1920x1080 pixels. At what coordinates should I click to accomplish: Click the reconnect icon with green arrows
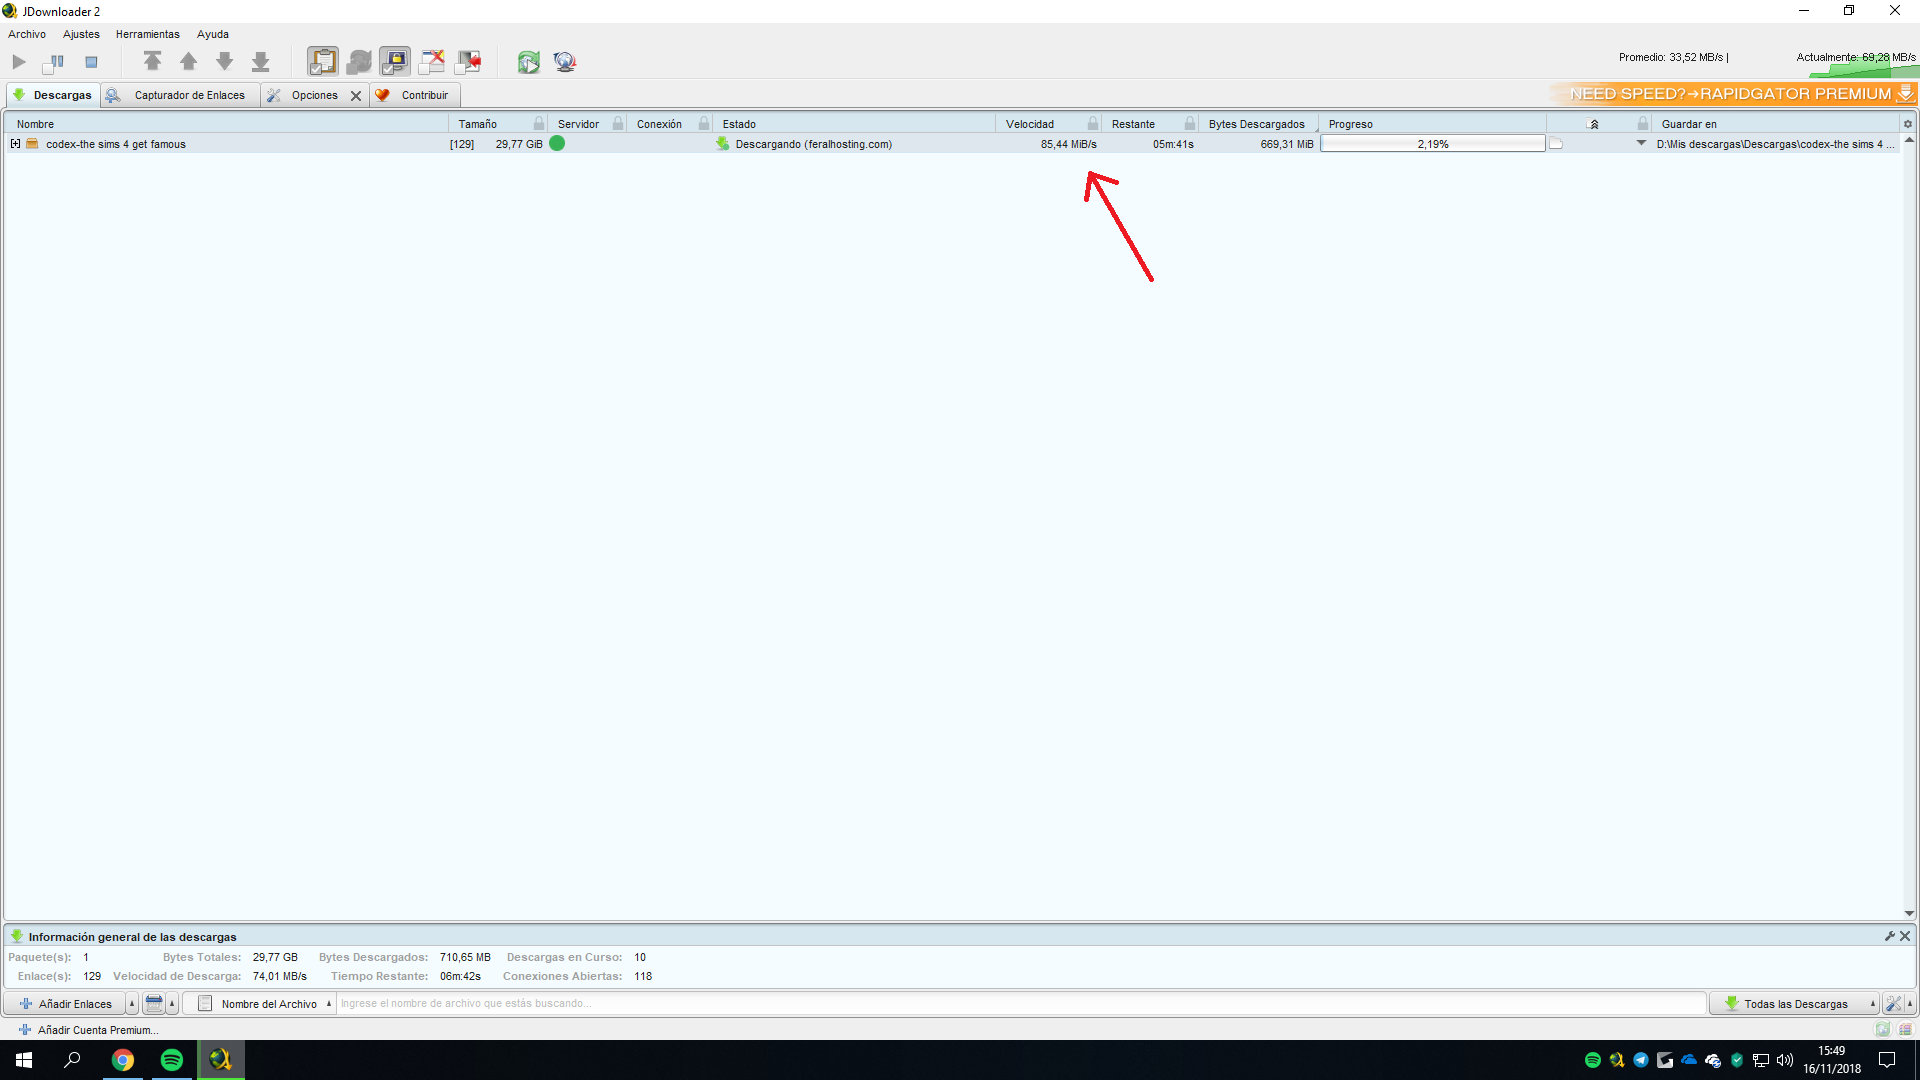(528, 62)
